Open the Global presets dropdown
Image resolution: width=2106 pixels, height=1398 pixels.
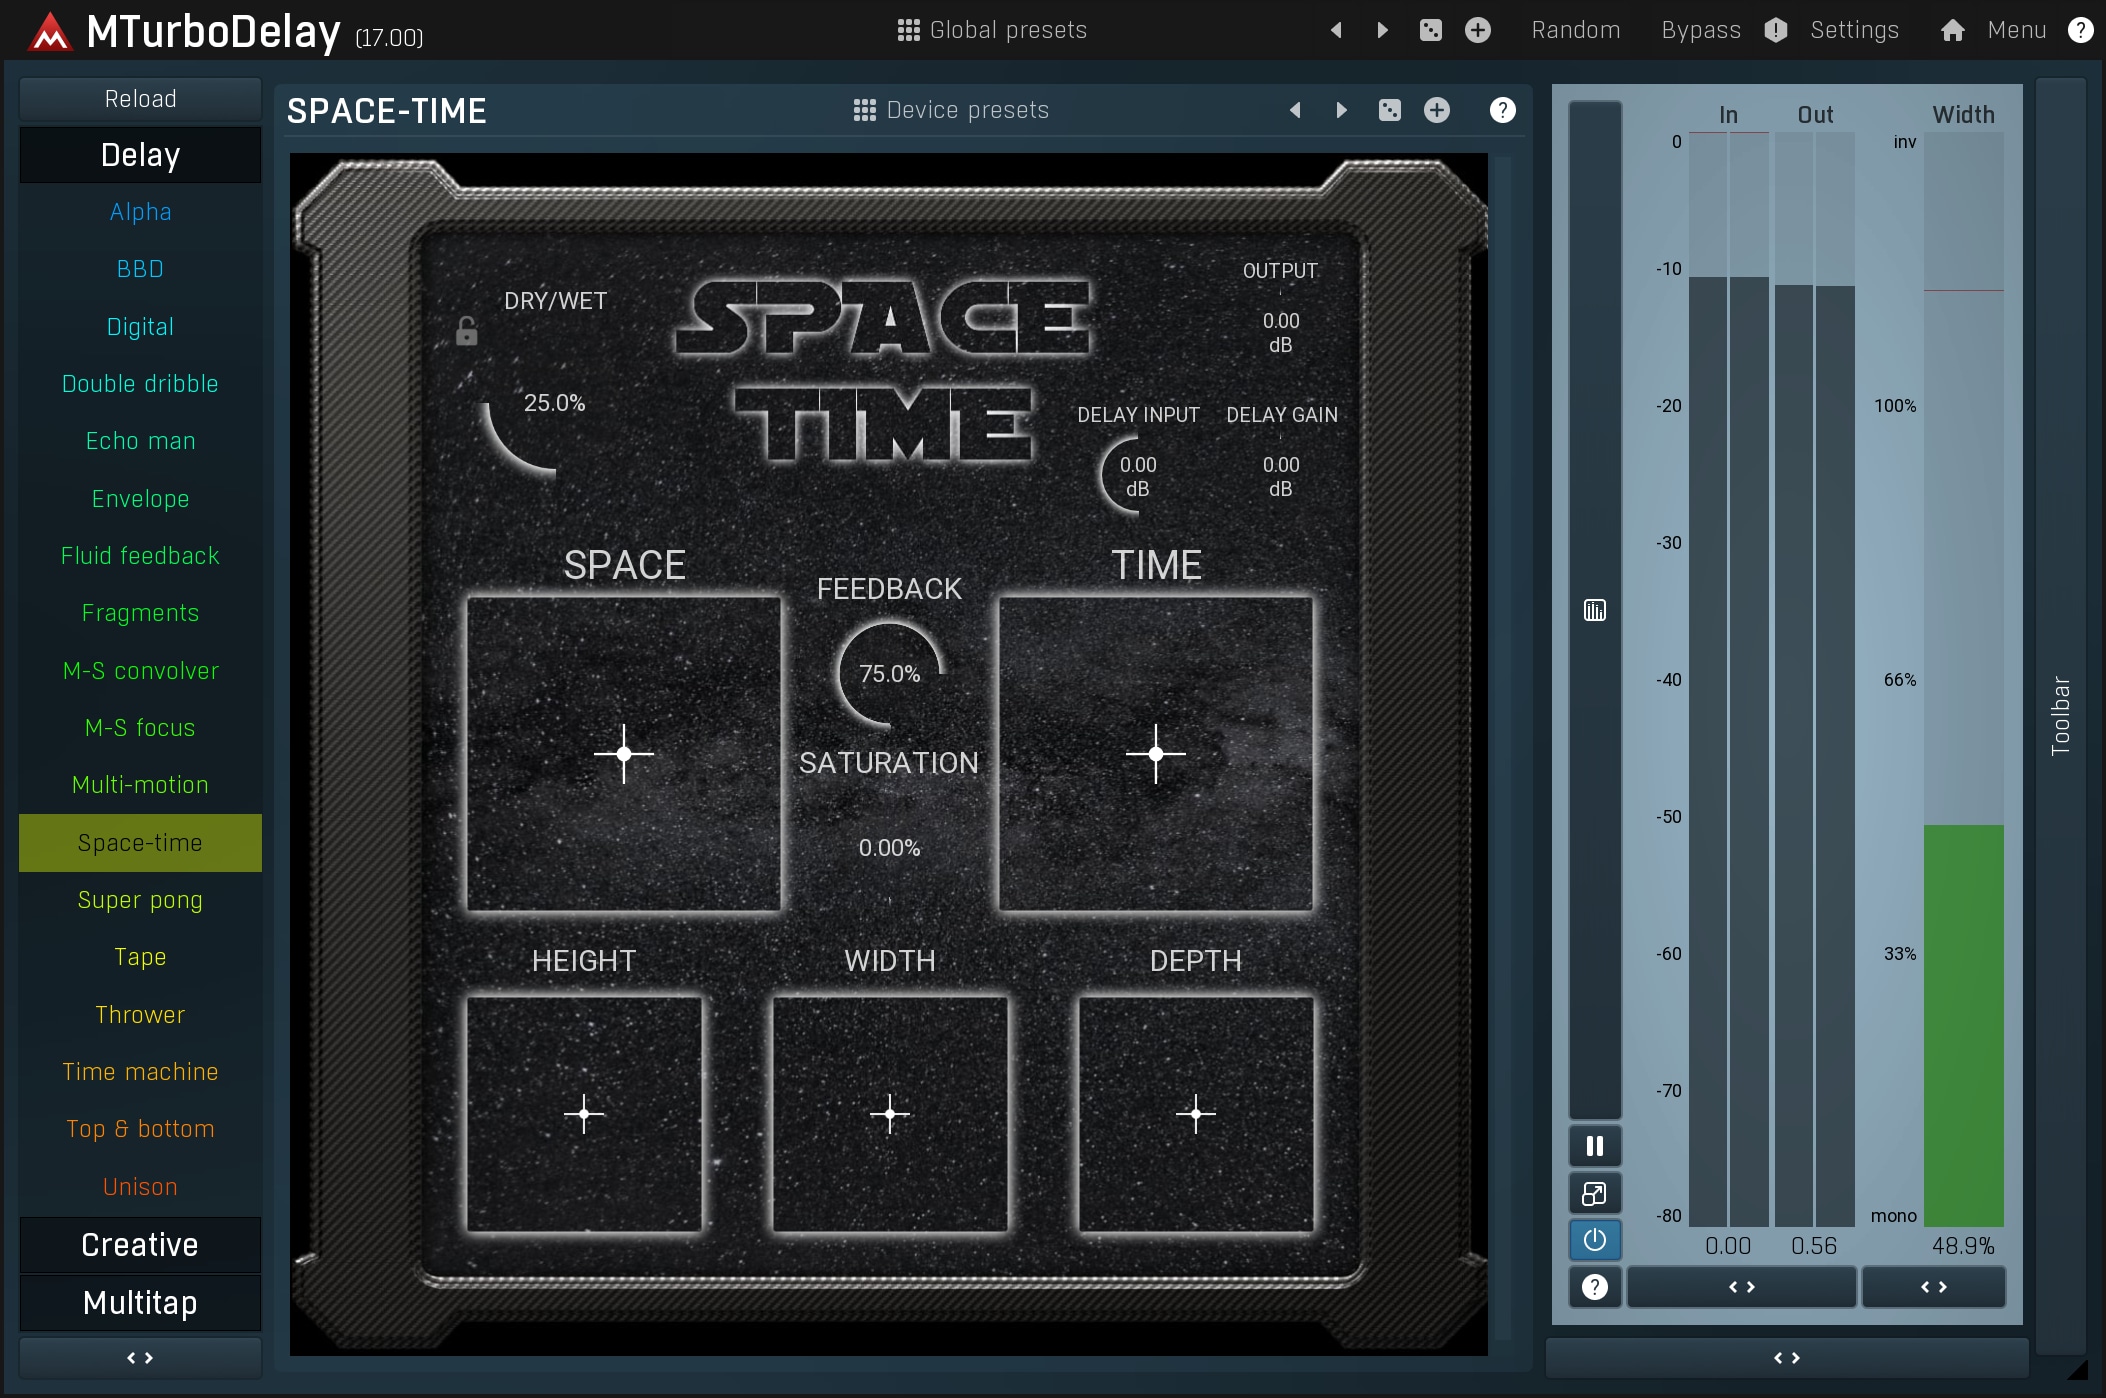pos(992,30)
